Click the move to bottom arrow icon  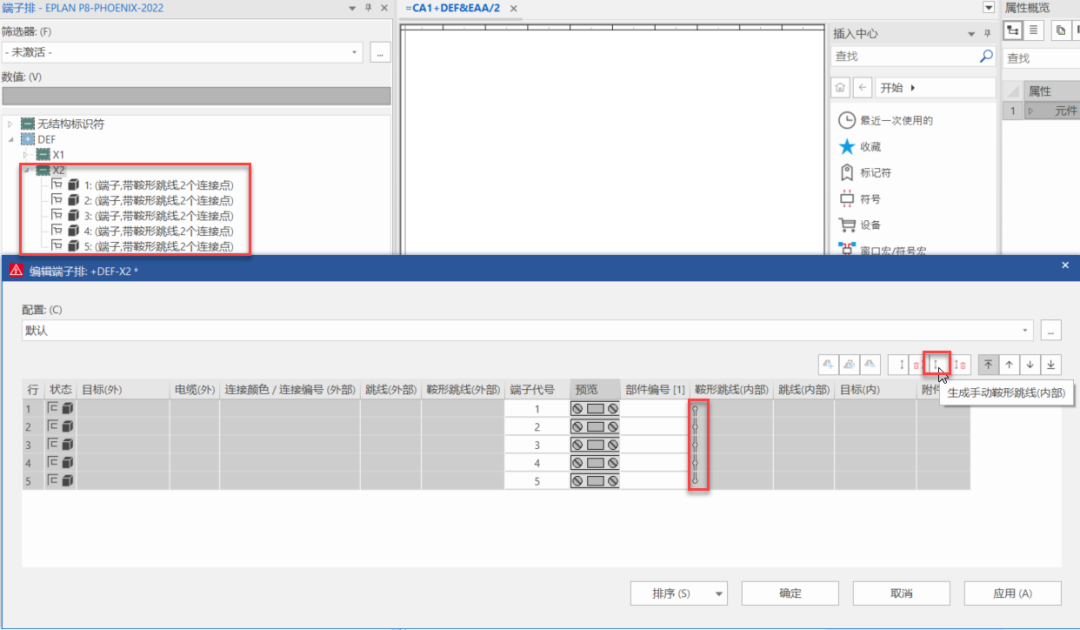1051,365
